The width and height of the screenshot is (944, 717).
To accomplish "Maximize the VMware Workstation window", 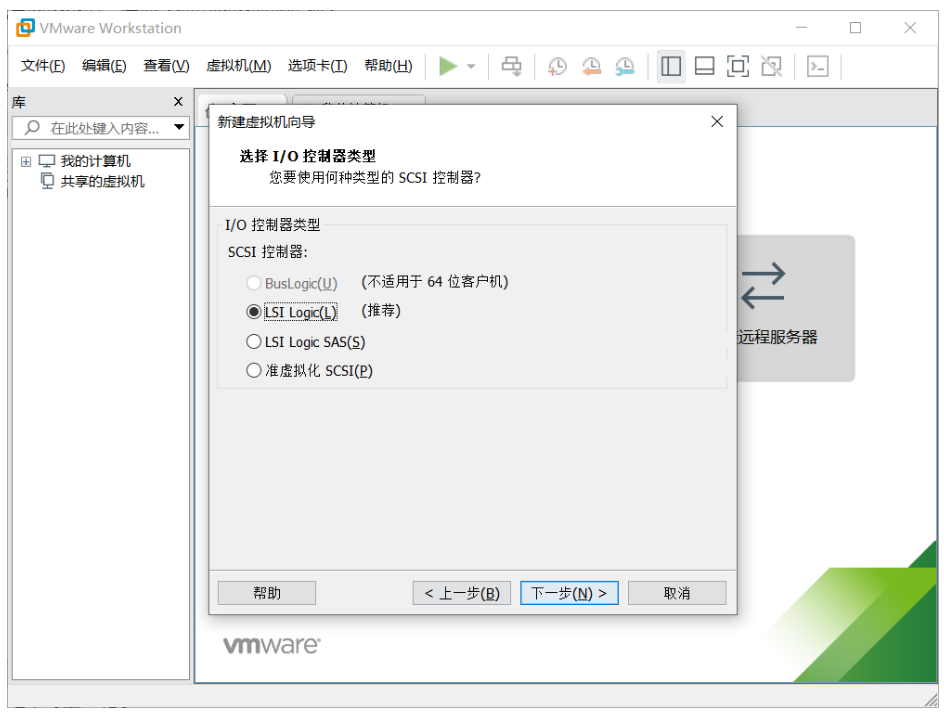I will [x=856, y=28].
